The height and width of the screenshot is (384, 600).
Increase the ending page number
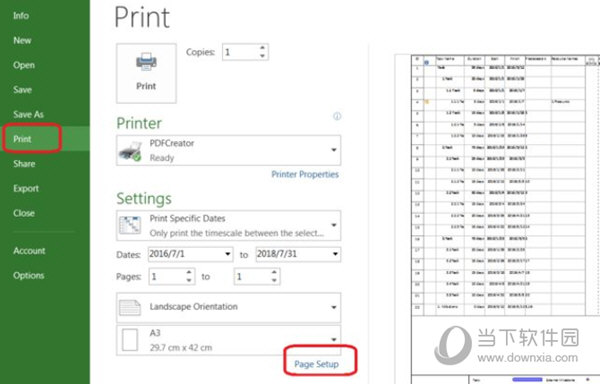coord(274,272)
